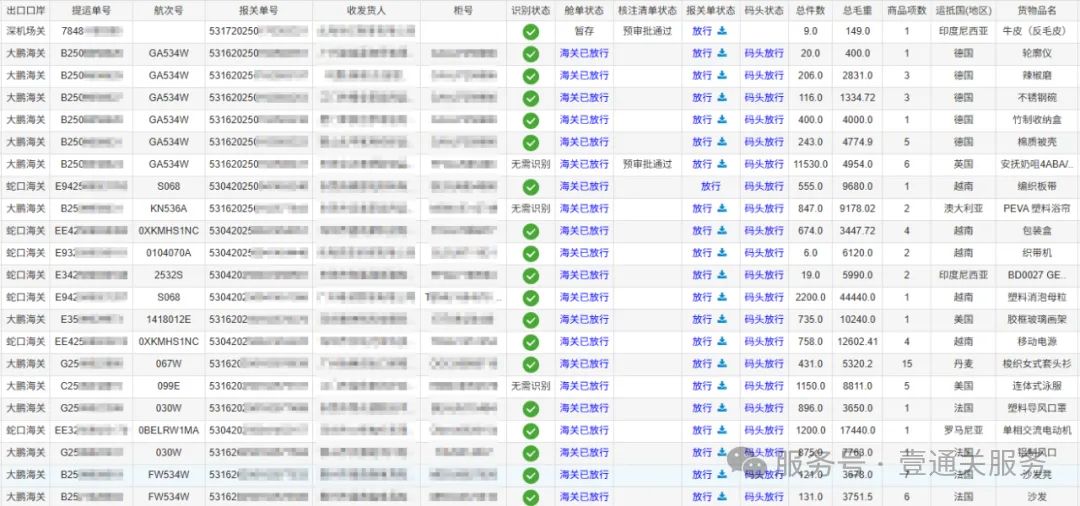Sort by the 总毛重 column header
The height and width of the screenshot is (506, 1080).
pos(857,10)
